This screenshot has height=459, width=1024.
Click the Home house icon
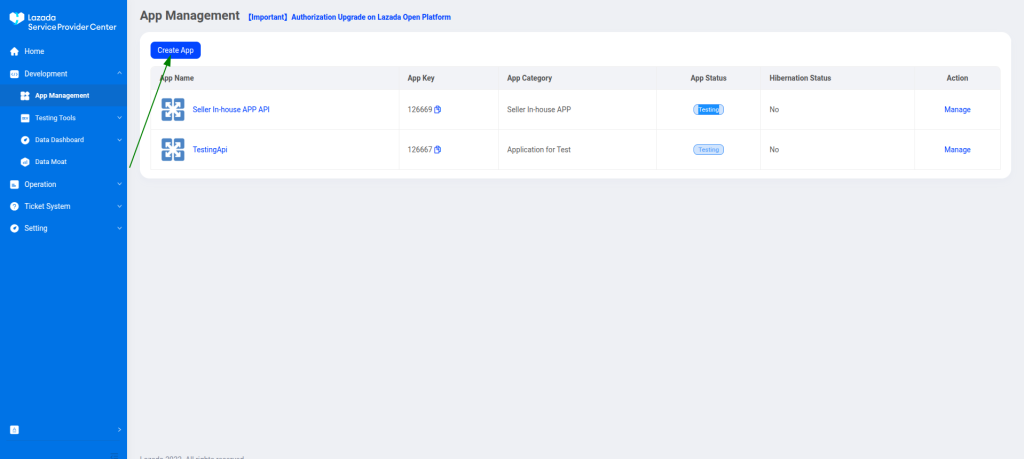[14, 51]
